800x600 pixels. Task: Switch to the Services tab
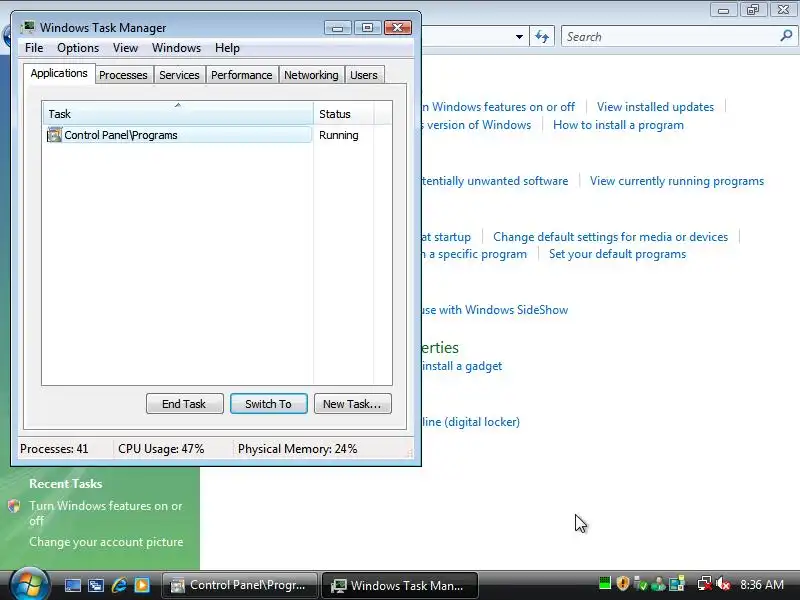click(x=179, y=75)
